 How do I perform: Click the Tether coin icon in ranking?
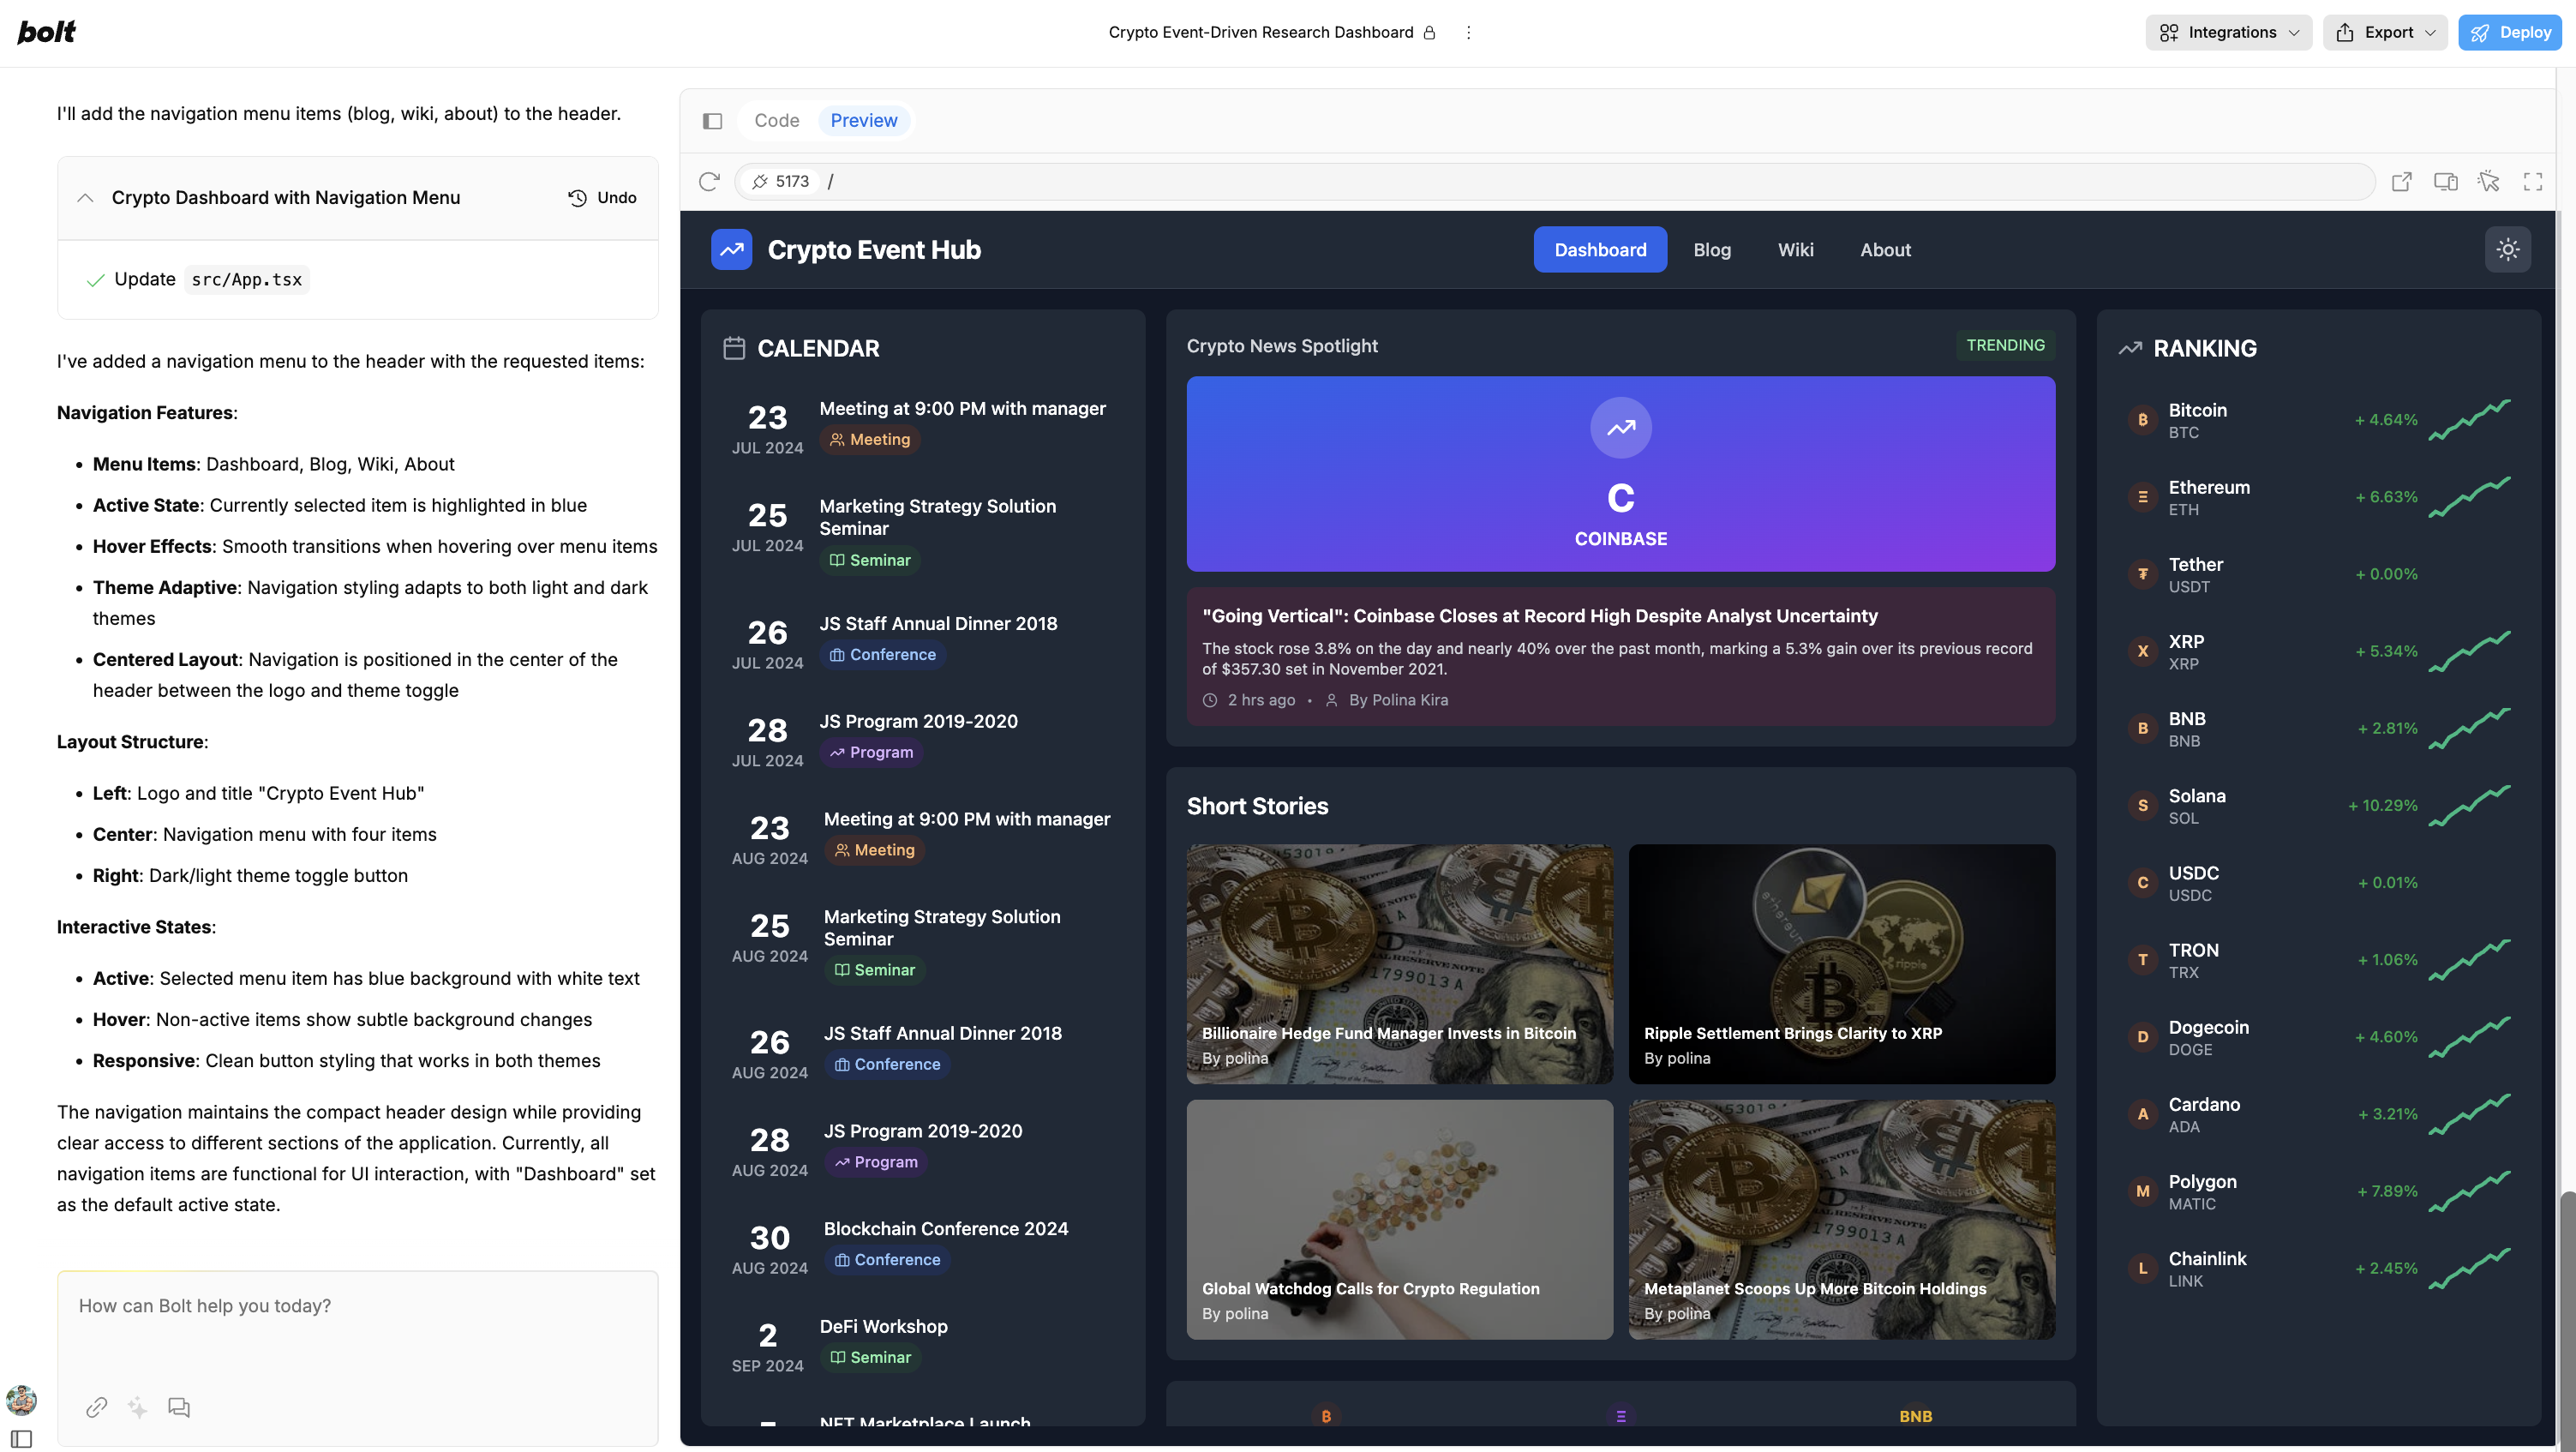click(x=2142, y=574)
